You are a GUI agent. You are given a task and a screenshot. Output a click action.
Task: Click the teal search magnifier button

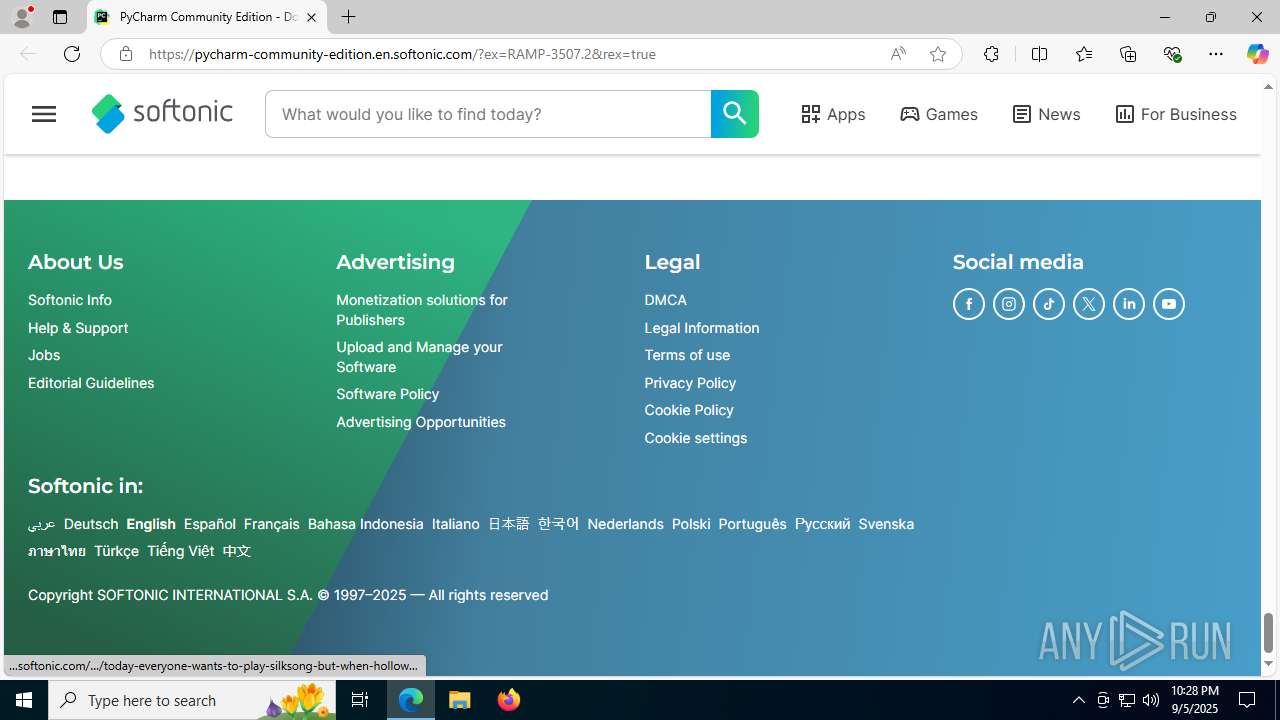(735, 114)
